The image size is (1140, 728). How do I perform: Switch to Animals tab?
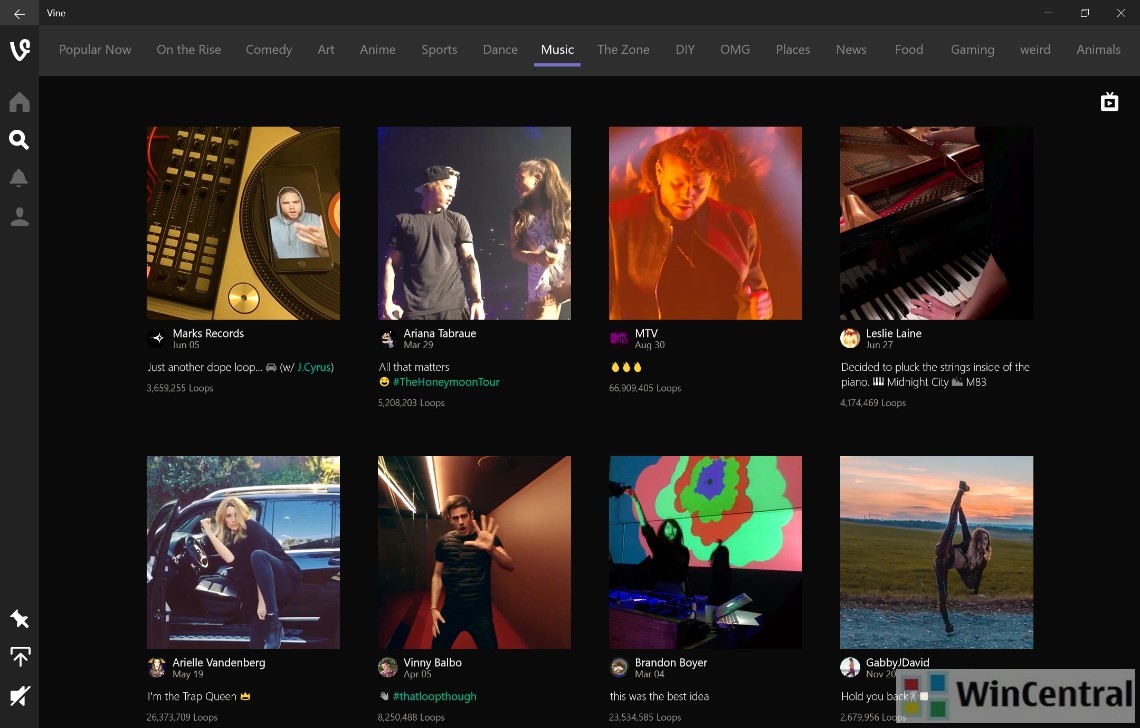click(1098, 49)
